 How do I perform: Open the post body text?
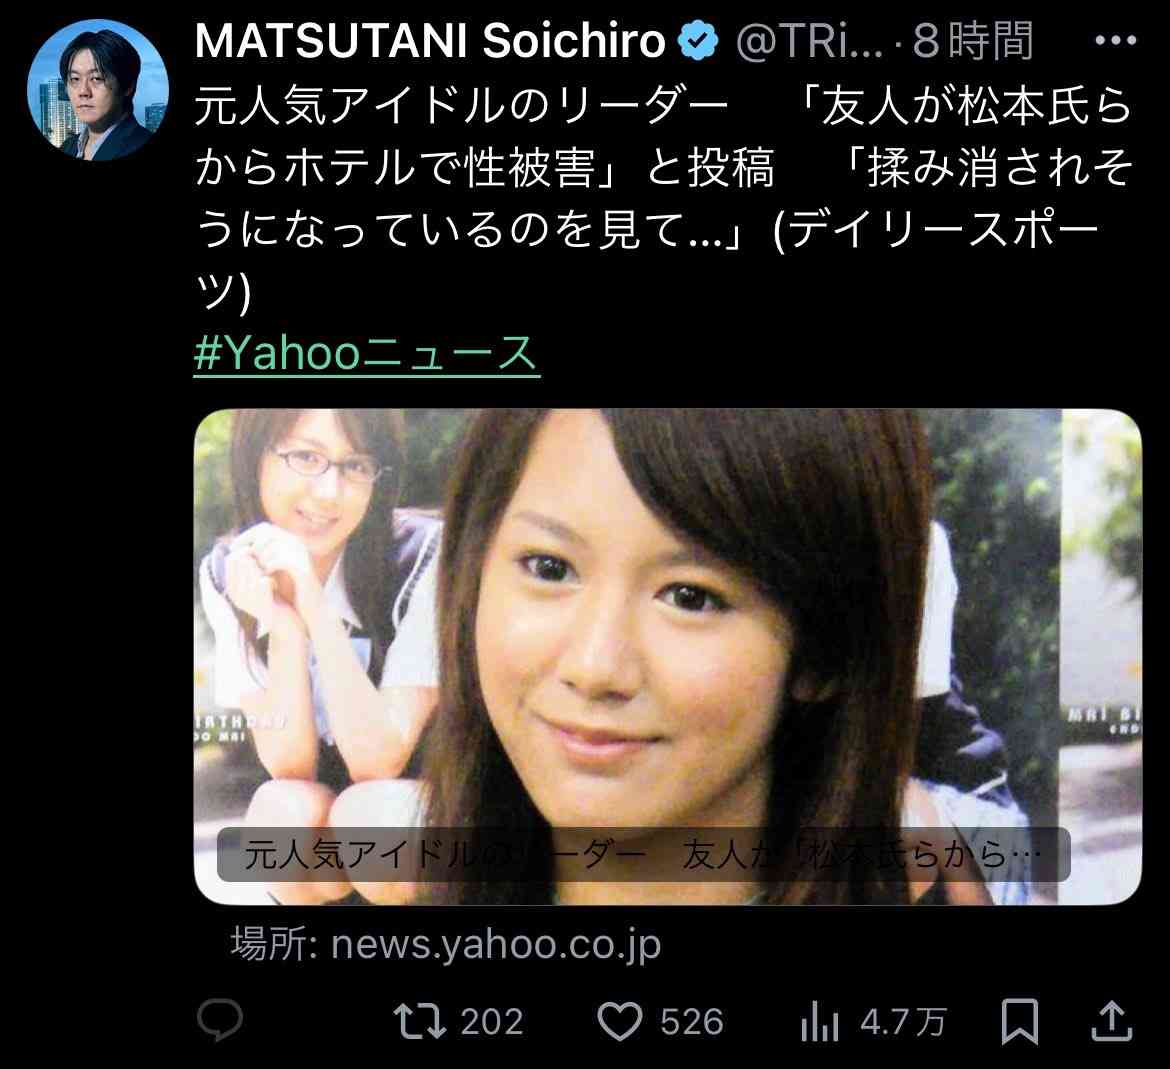point(664,200)
